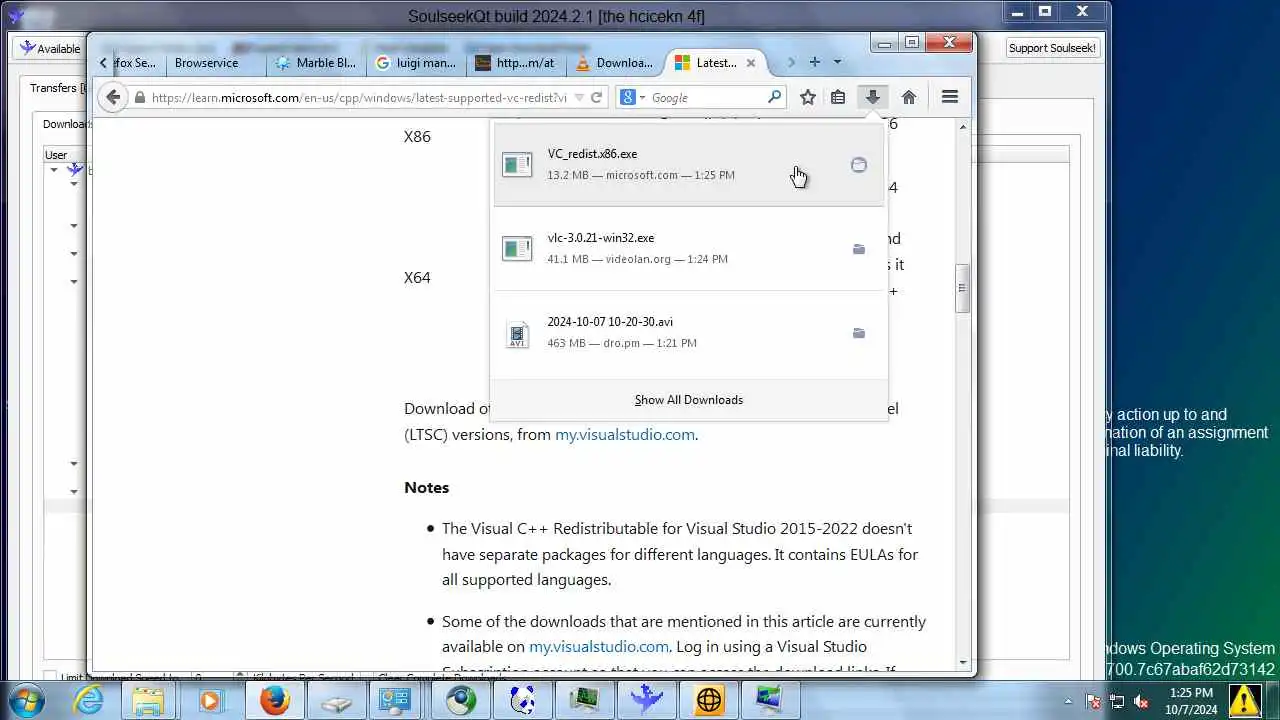Open Windows Media Player from taskbar
1280x720 pixels.
click(x=210, y=700)
